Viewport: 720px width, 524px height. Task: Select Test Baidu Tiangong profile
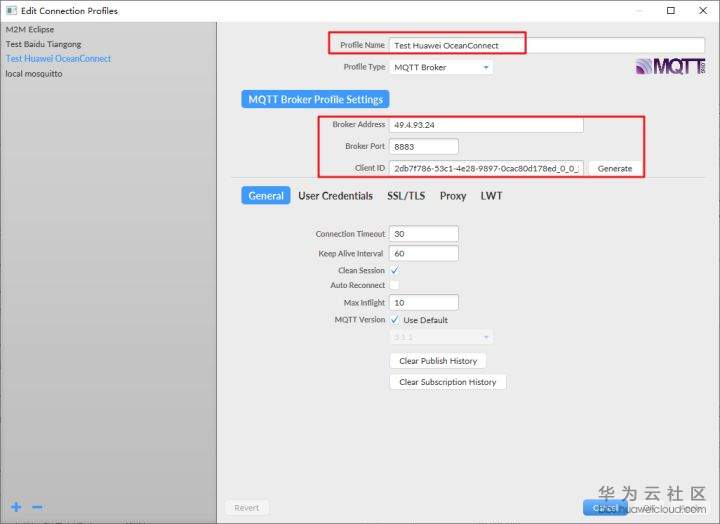44,44
